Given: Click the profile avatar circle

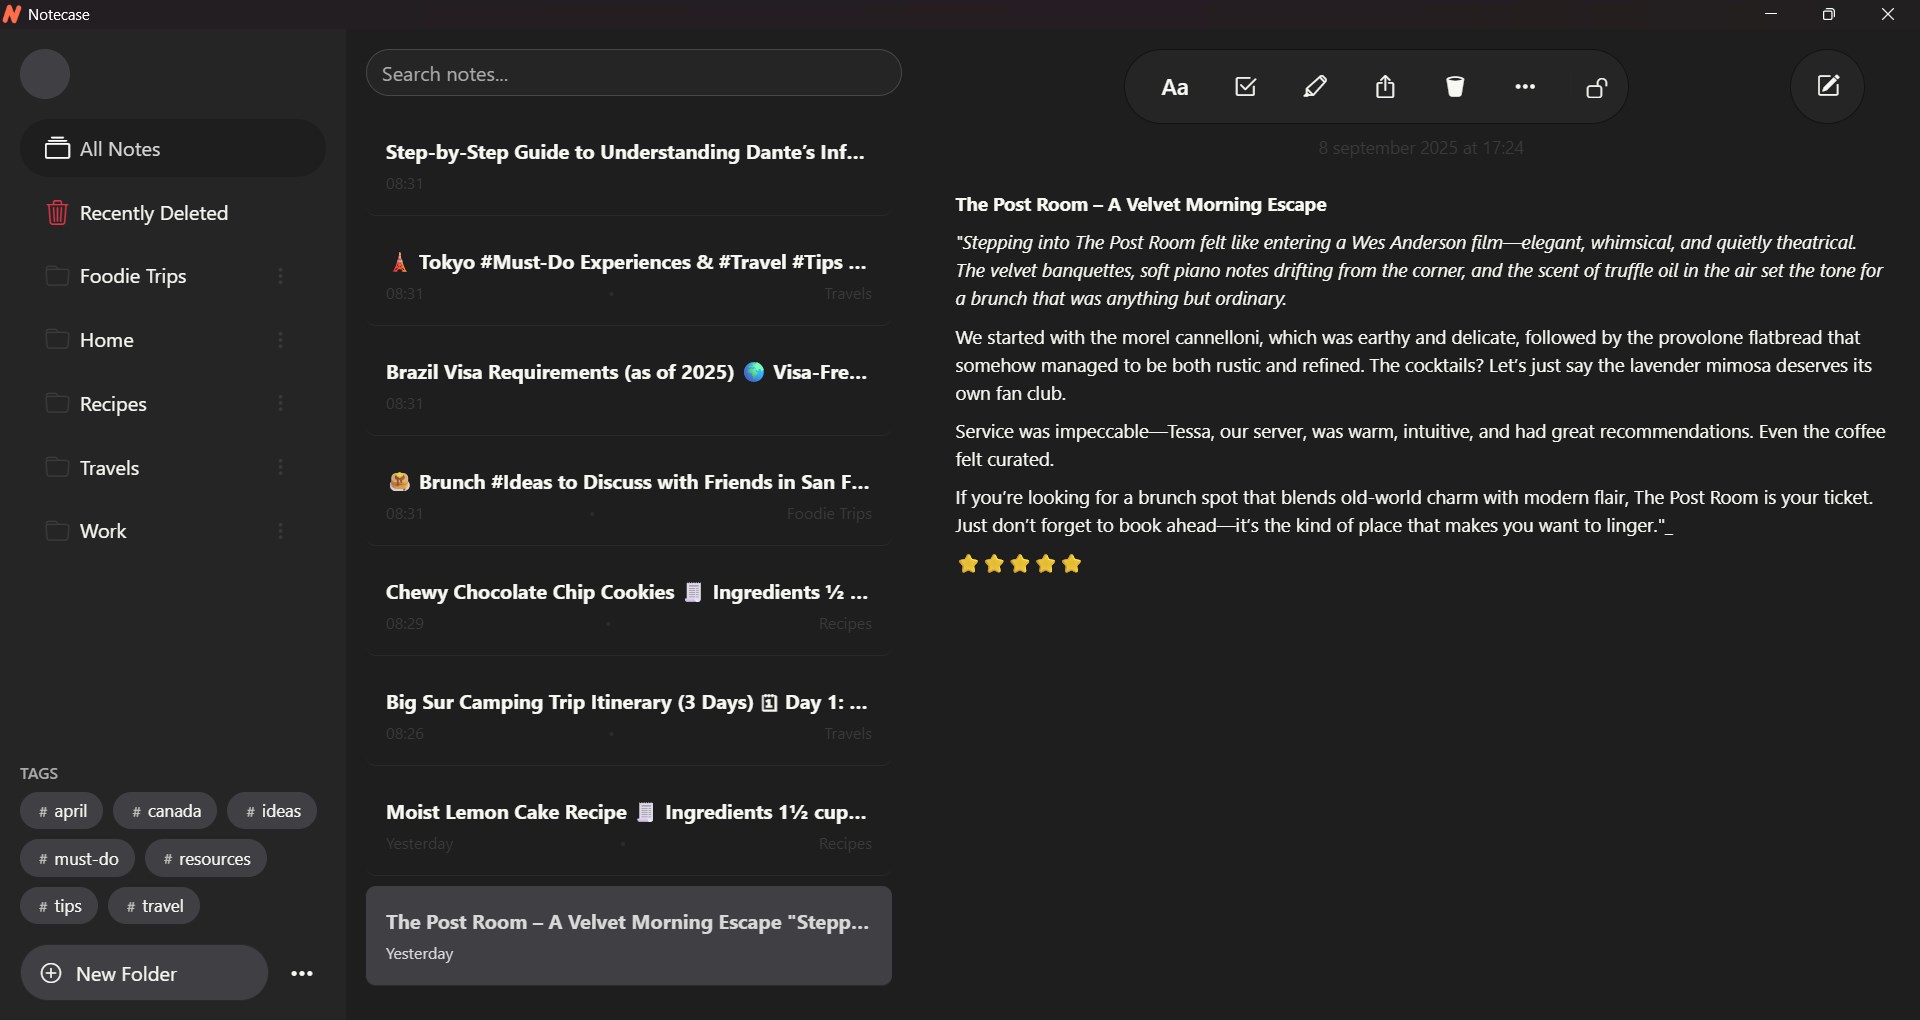Looking at the screenshot, I should click(x=45, y=74).
